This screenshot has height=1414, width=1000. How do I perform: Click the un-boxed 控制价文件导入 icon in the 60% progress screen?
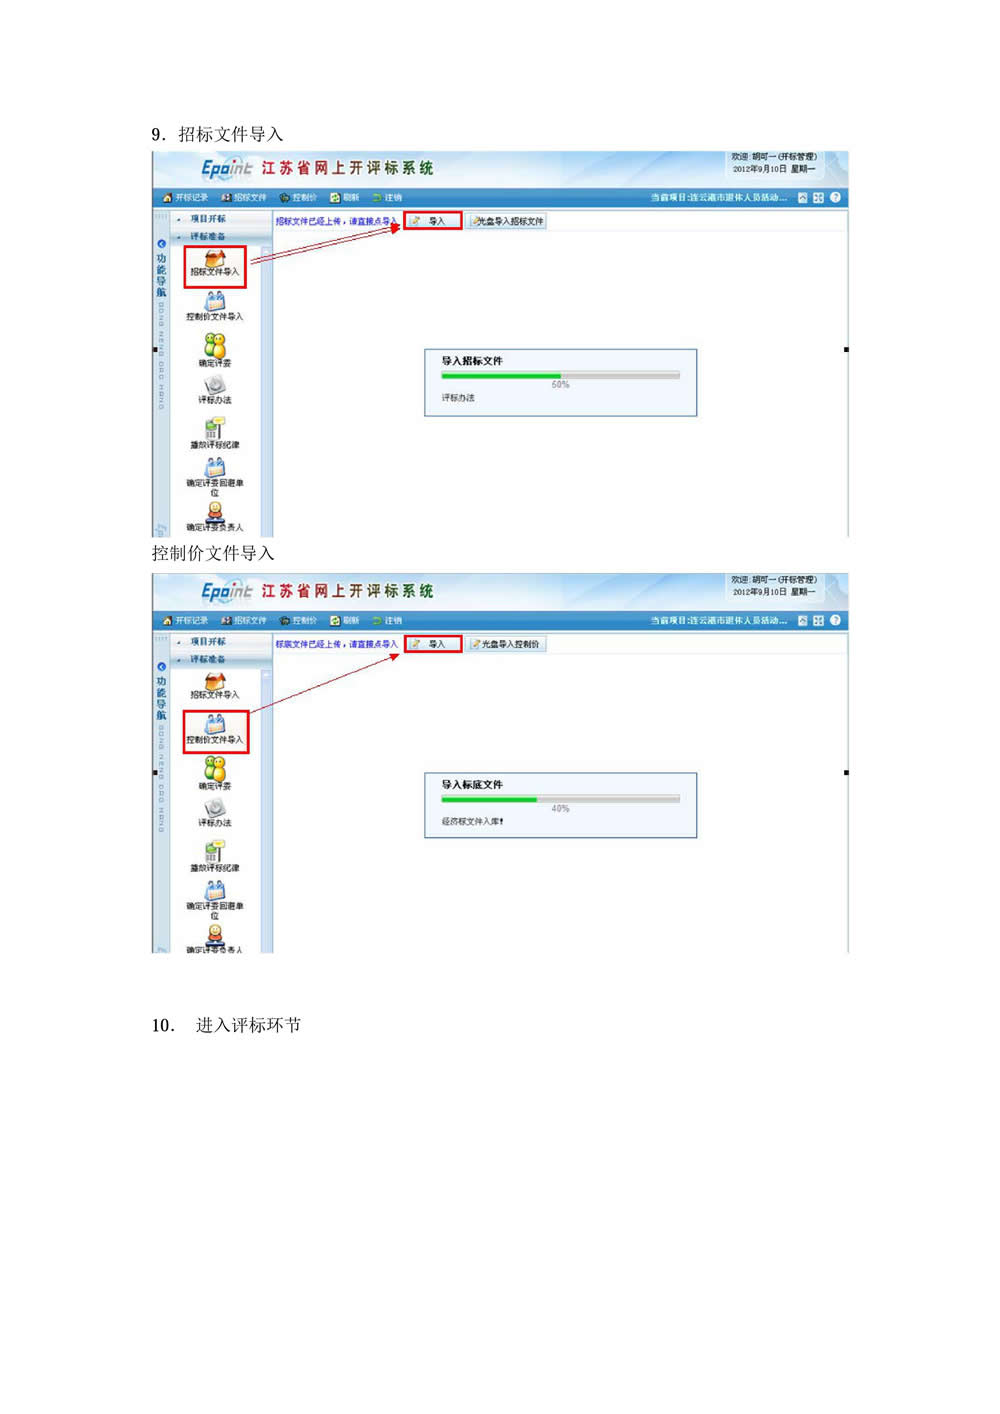point(215,306)
